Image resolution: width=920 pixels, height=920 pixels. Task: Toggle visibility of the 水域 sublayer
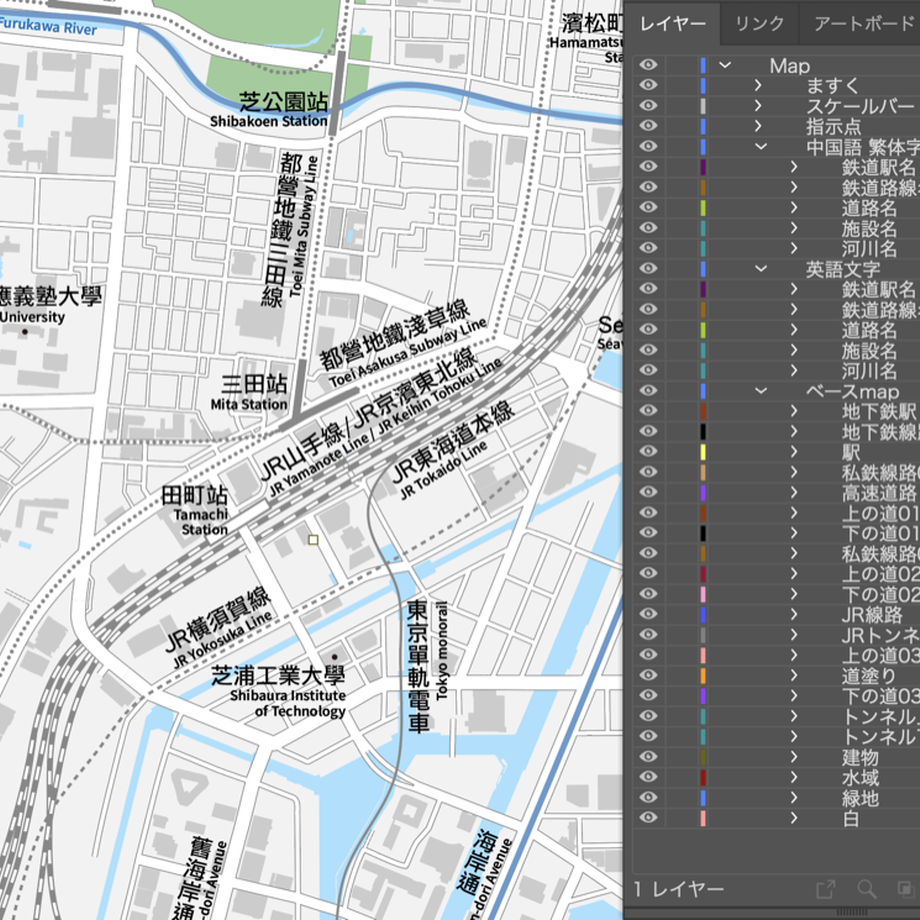[648, 777]
